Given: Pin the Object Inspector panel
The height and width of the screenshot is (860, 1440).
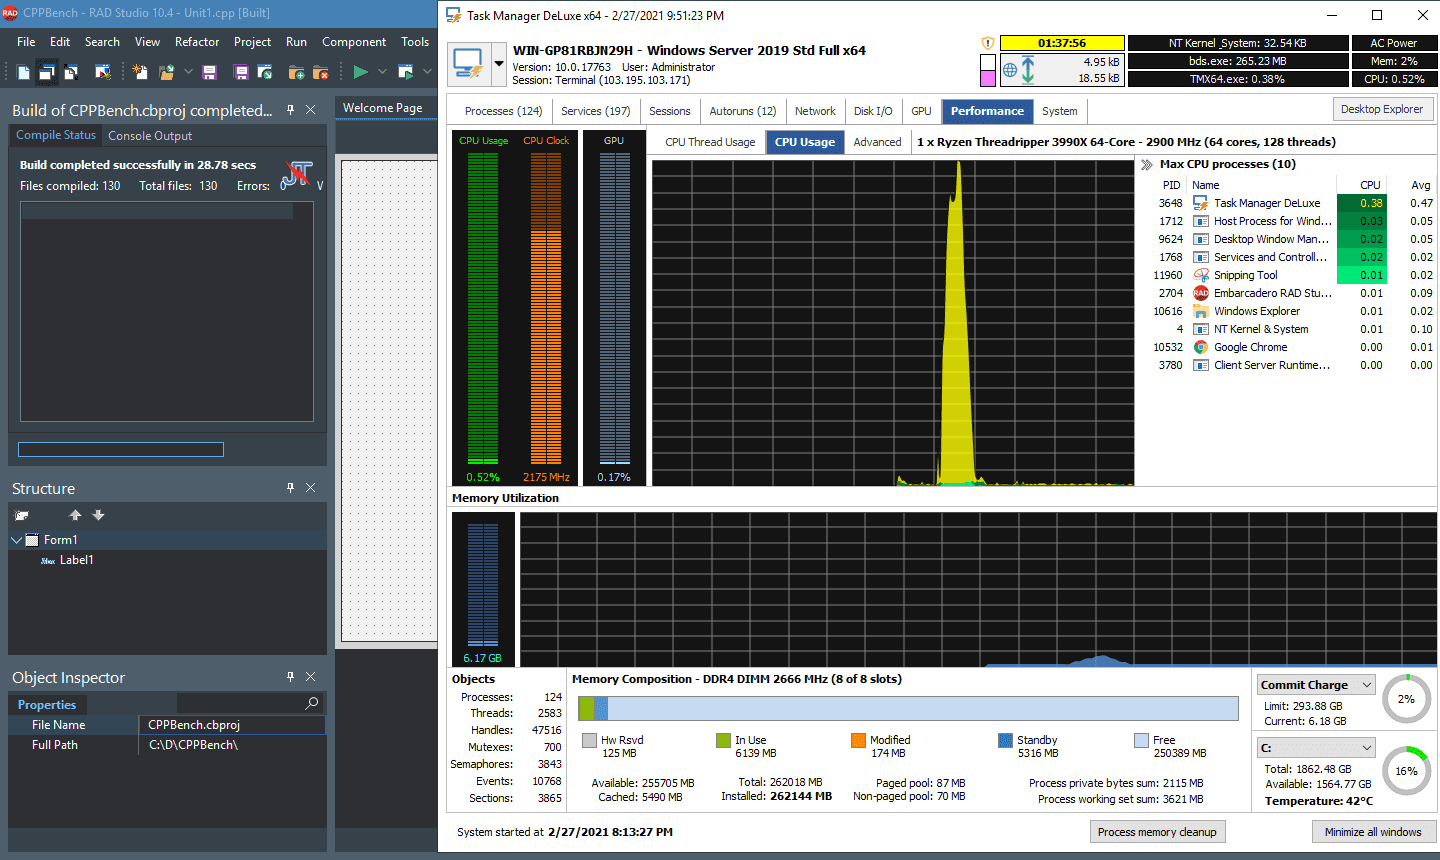Looking at the screenshot, I should tap(290, 677).
